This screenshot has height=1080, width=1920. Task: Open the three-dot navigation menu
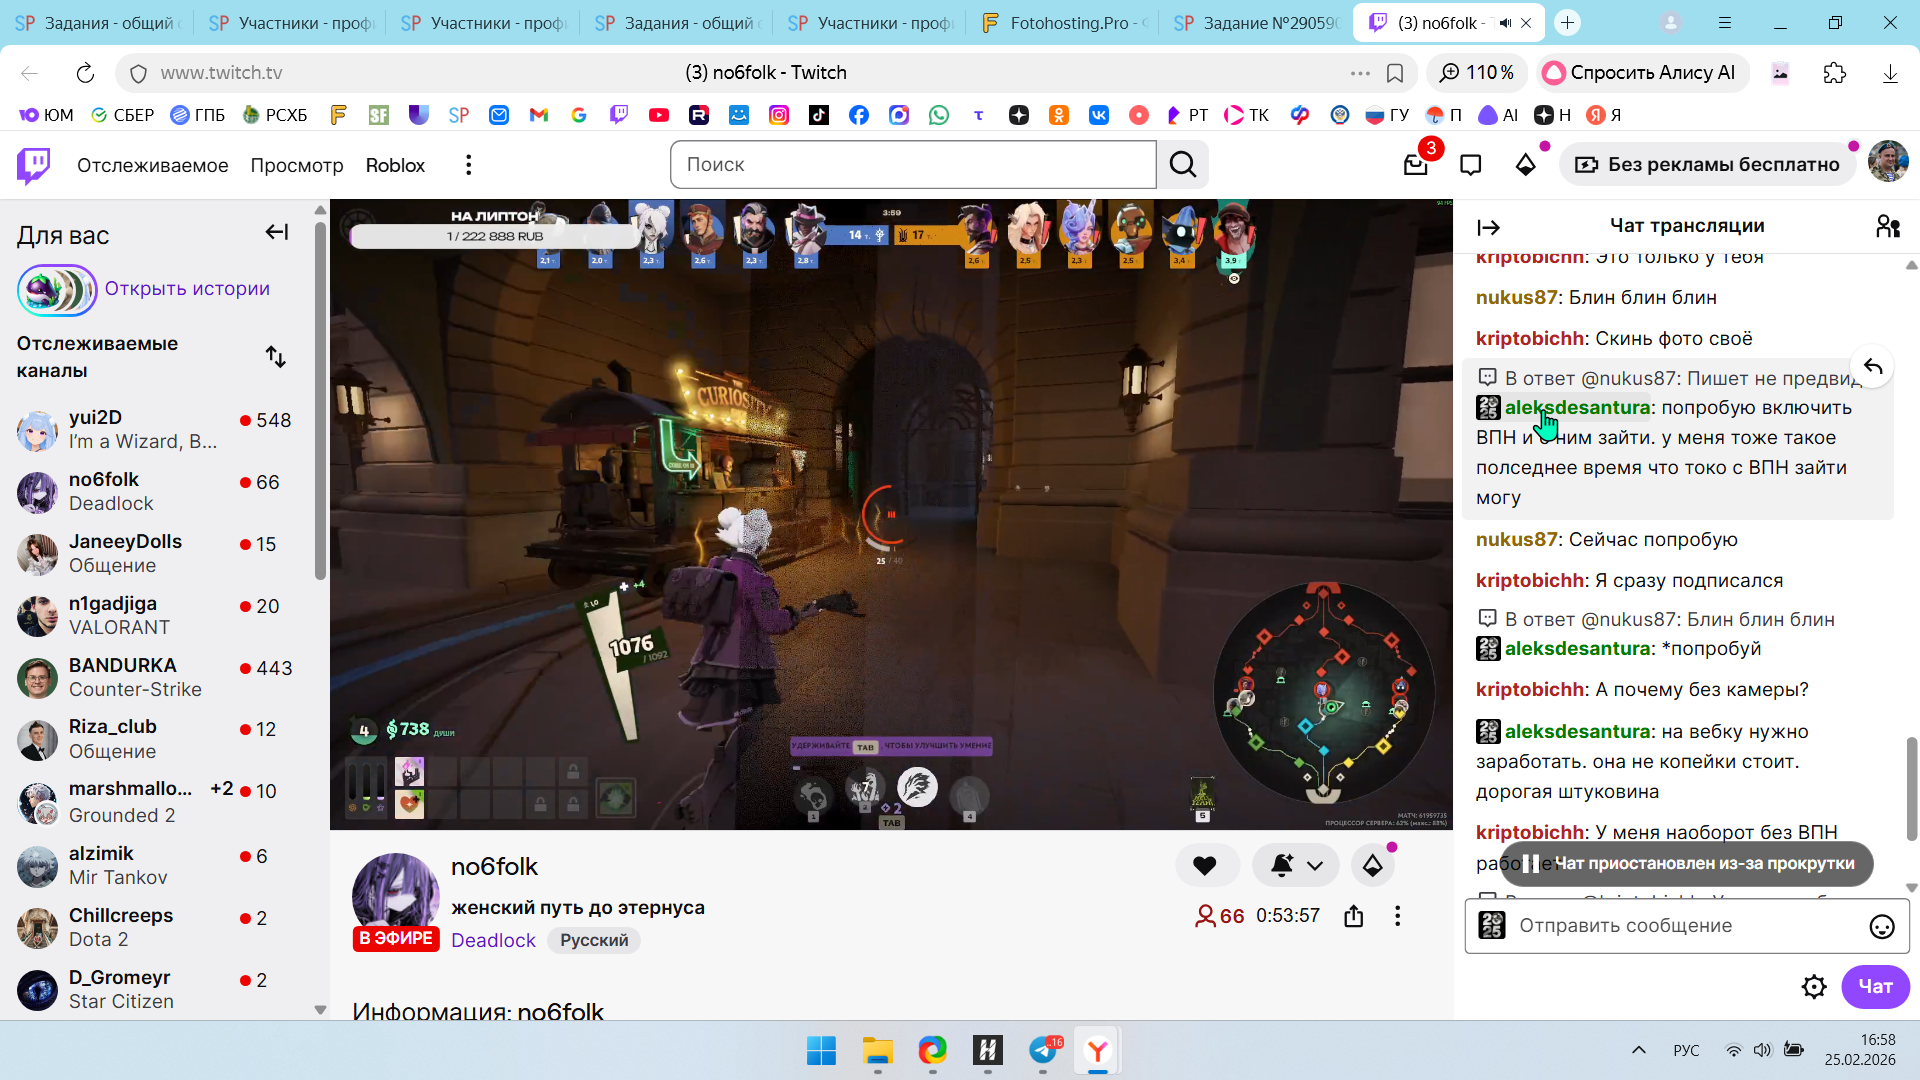[x=468, y=165]
